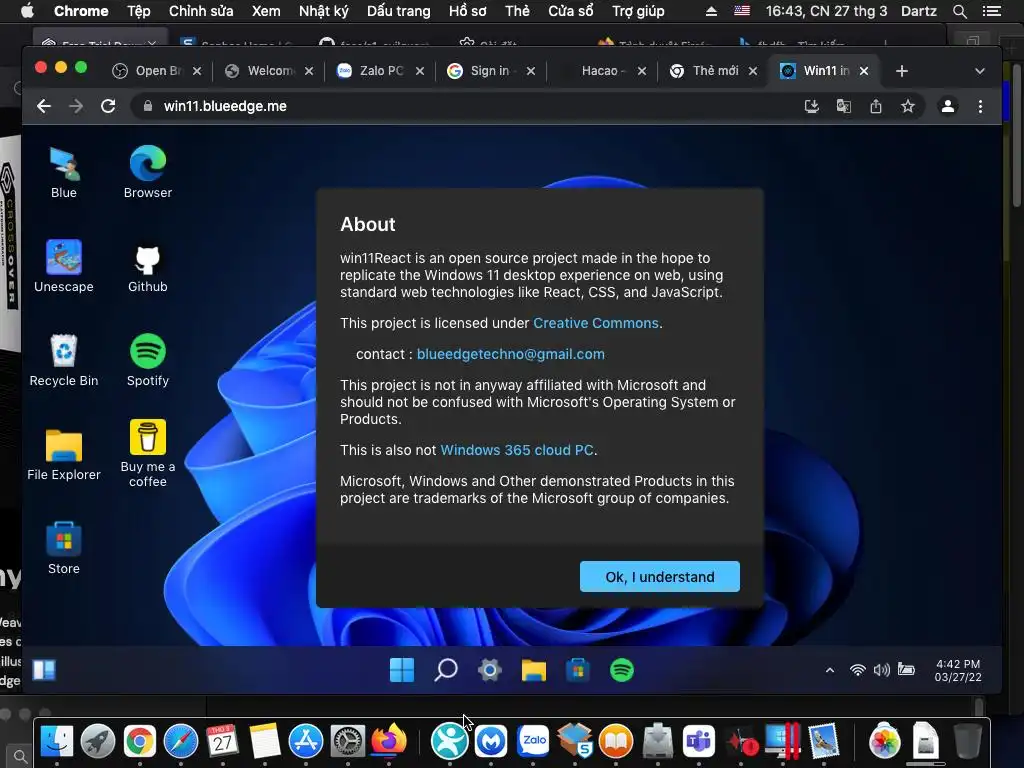This screenshot has width=1024, height=768.
Task: Open the Chrome three-dot menu
Action: 980,106
